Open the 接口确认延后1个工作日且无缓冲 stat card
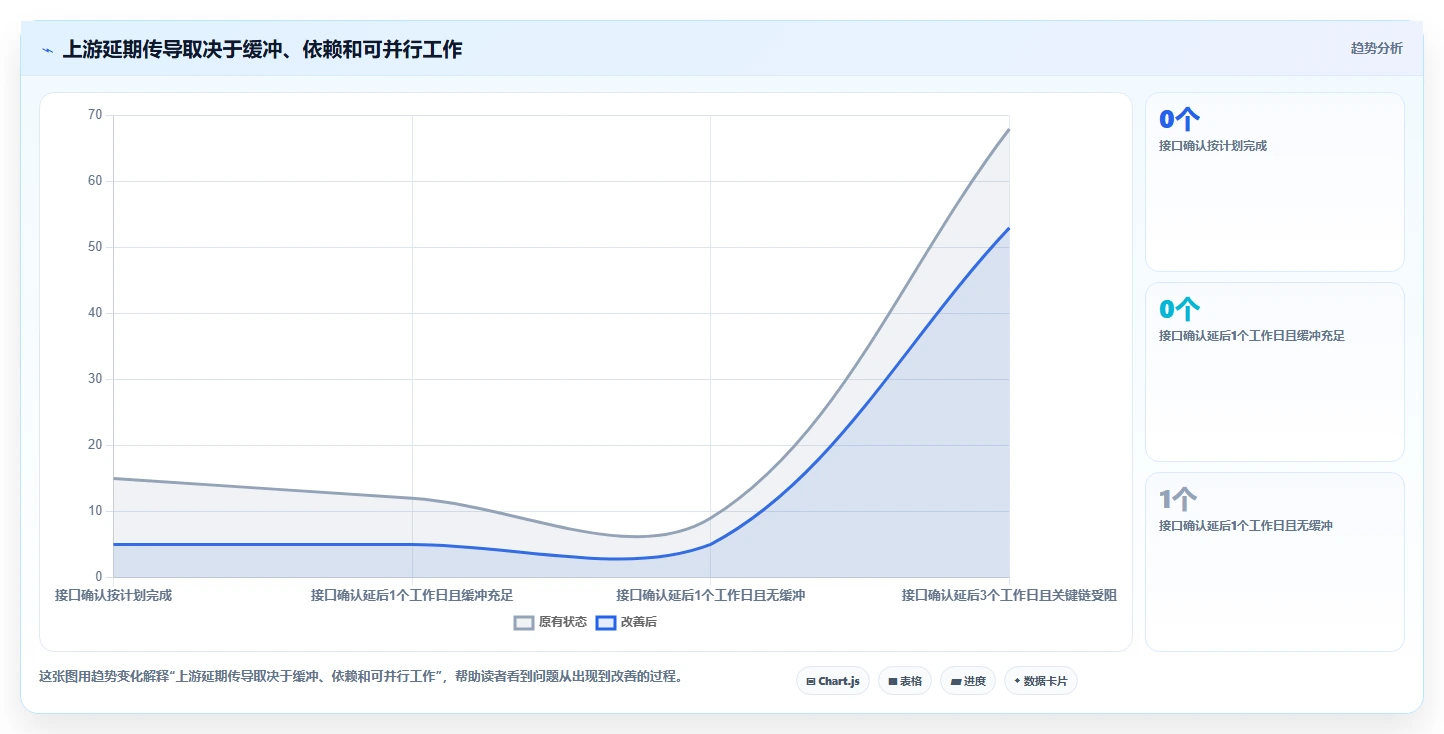This screenshot has width=1444, height=734. tap(1274, 562)
